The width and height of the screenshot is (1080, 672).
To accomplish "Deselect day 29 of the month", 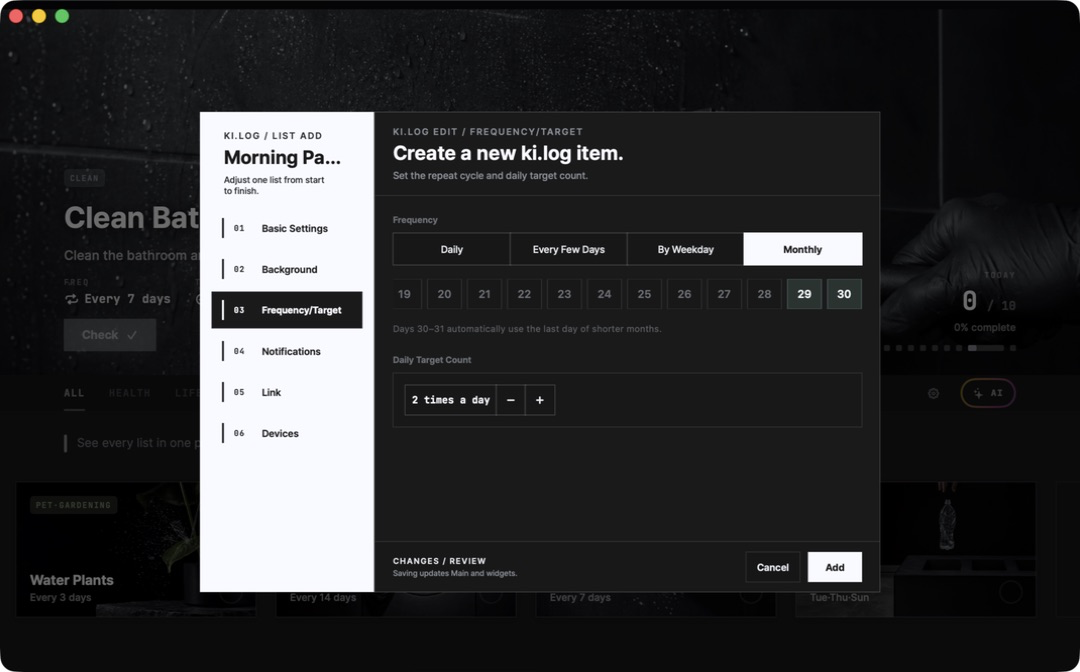I will (x=804, y=294).
